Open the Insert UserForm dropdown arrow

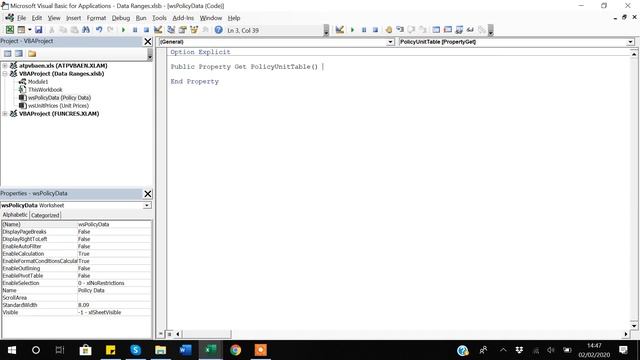(29, 30)
